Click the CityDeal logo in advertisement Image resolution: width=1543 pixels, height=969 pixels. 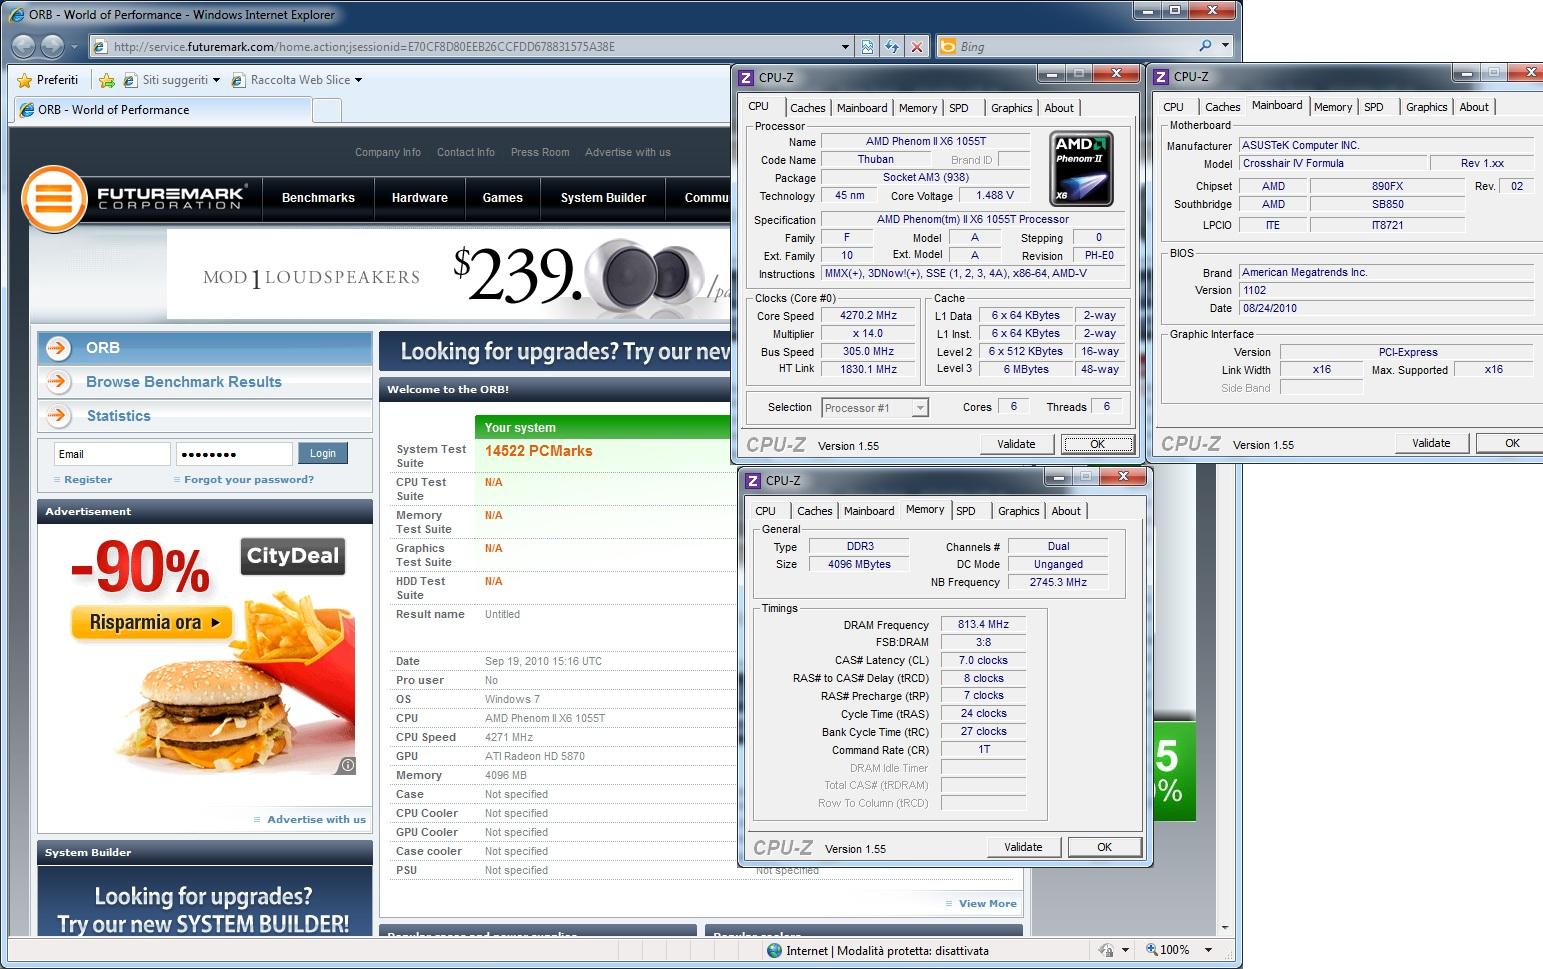click(x=293, y=556)
